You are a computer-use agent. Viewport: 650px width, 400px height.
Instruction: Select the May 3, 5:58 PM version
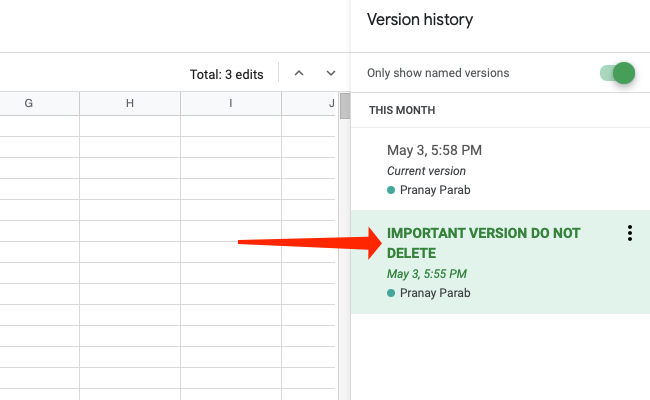[434, 150]
